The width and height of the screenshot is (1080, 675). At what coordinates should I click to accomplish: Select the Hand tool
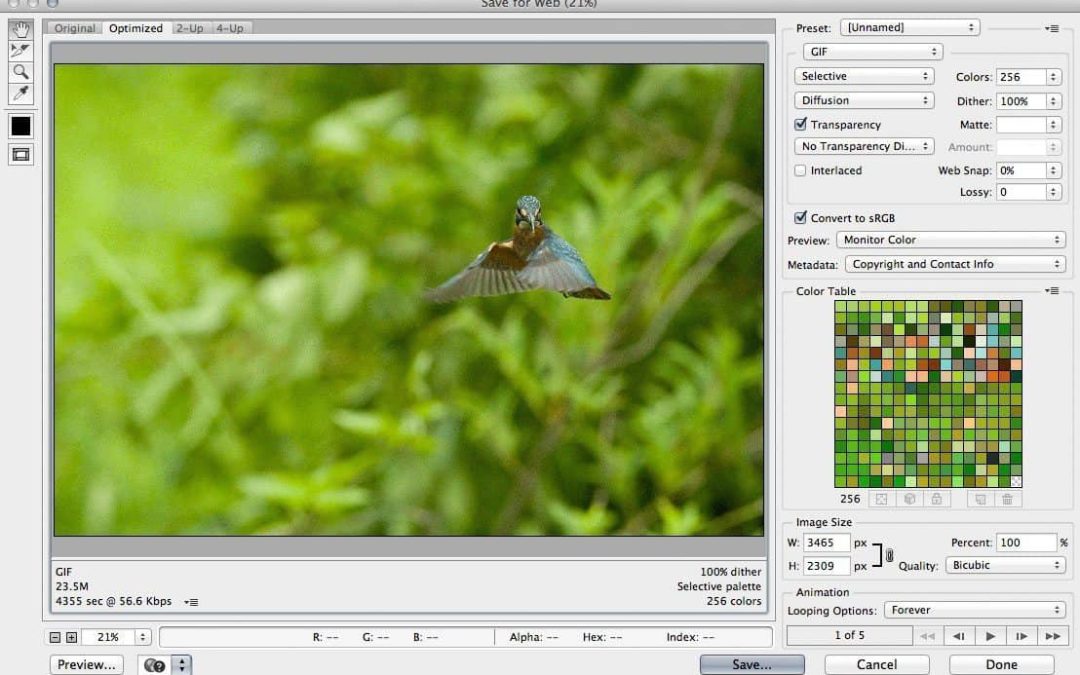(21, 29)
